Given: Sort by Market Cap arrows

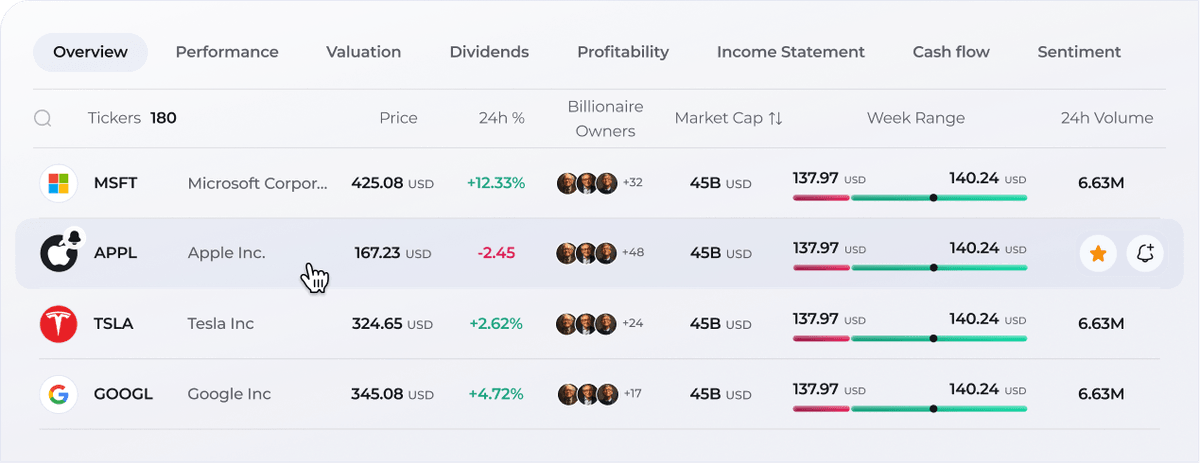Looking at the screenshot, I should (775, 118).
